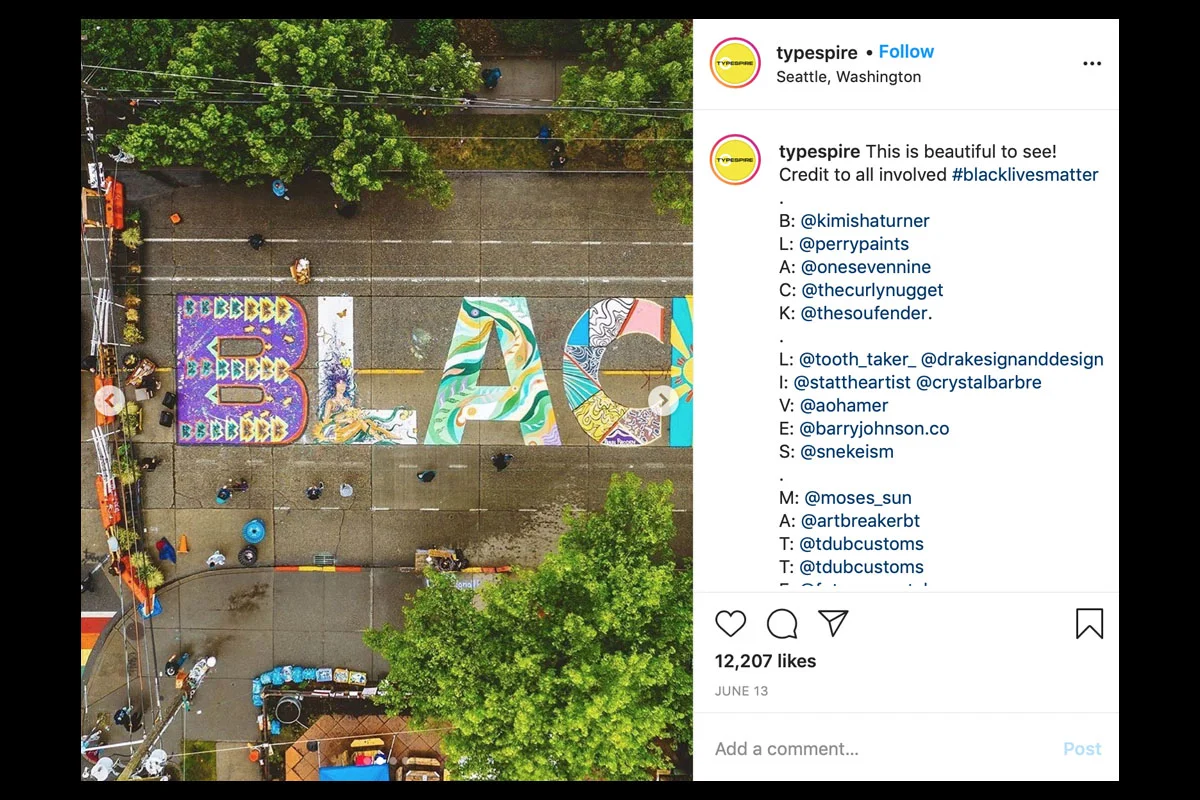This screenshot has height=800, width=1200.
Task: Like the post with the heart icon
Action: pyautogui.click(x=731, y=624)
